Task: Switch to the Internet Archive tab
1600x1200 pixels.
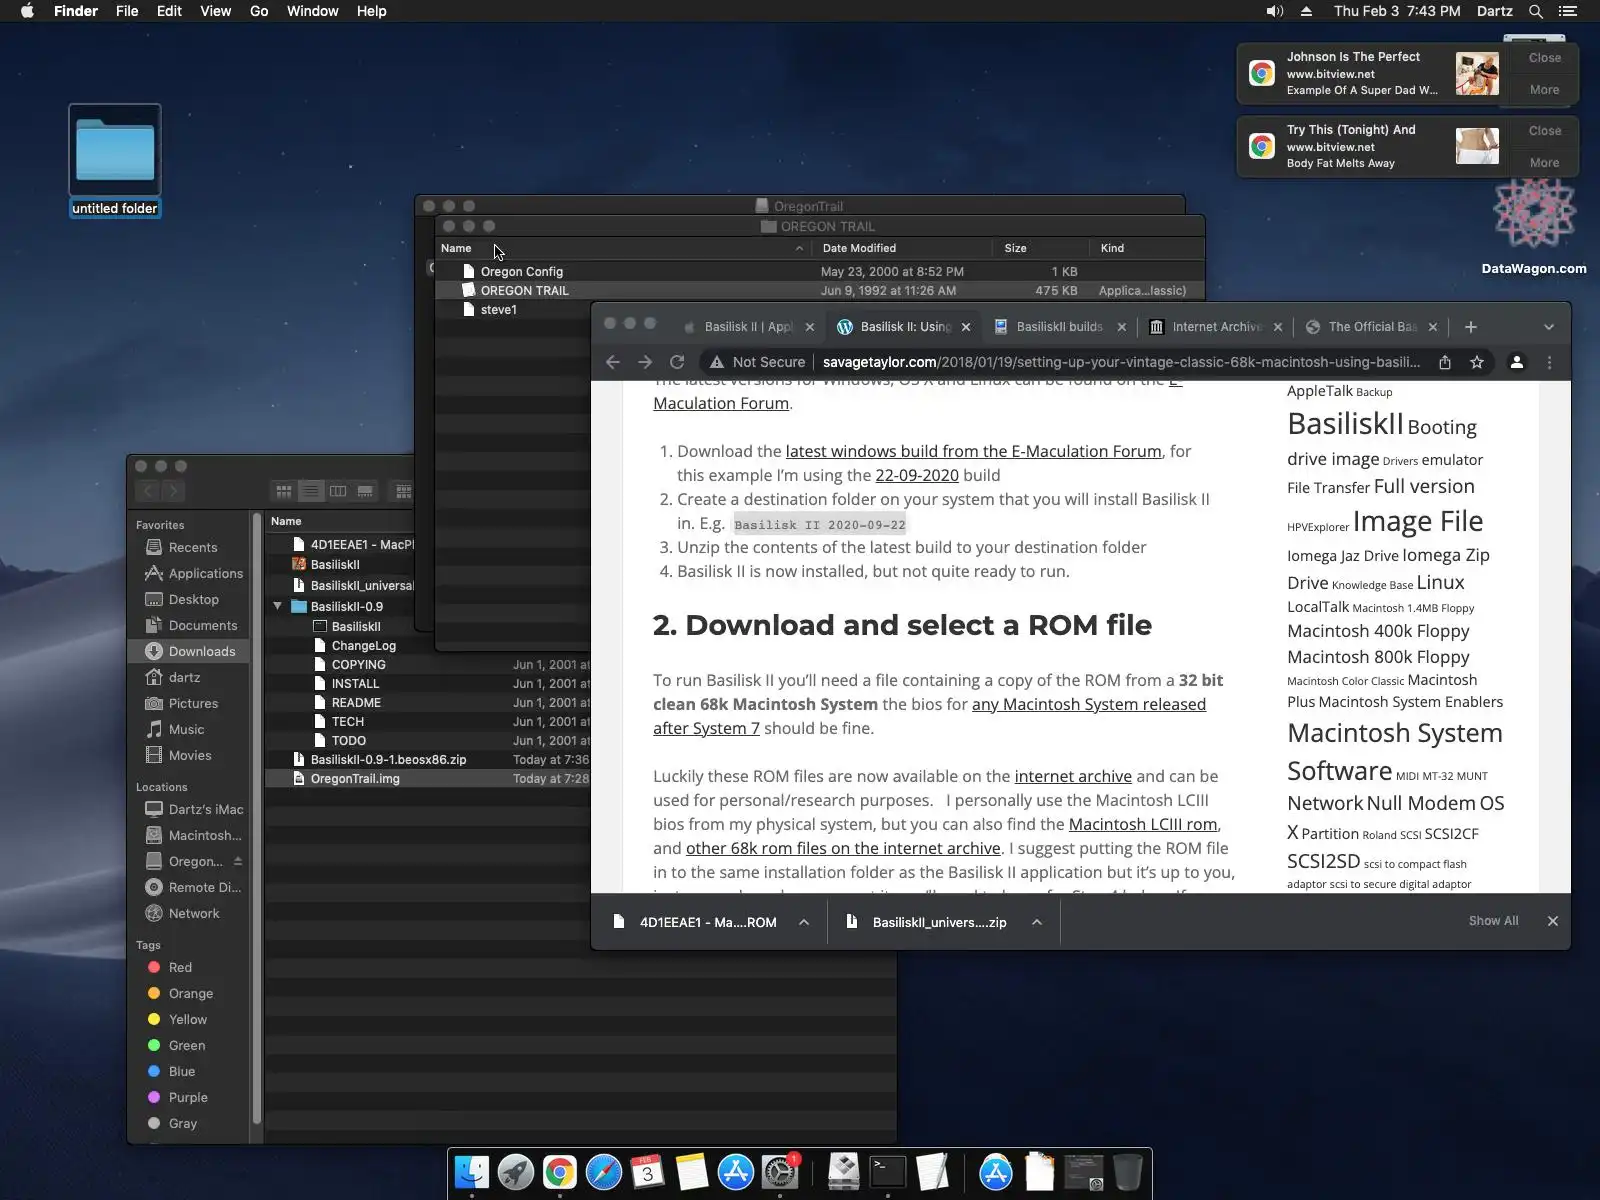Action: click(x=1216, y=327)
